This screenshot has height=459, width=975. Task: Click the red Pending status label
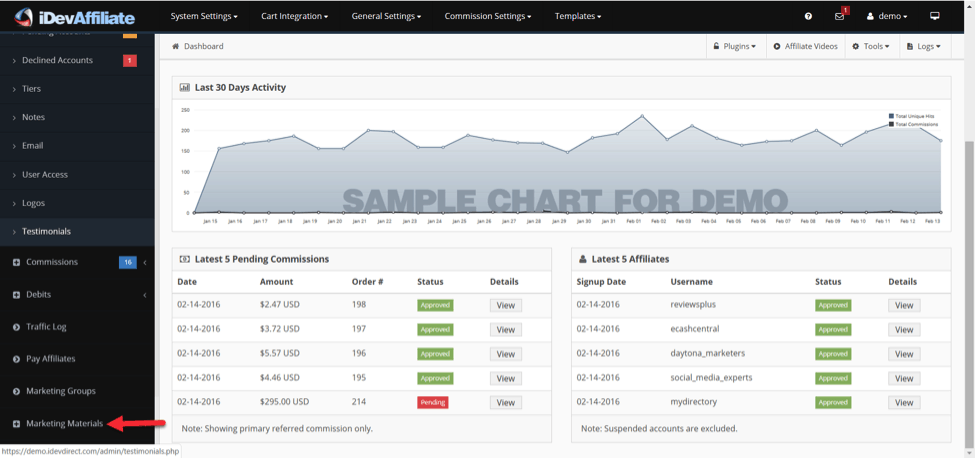pyautogui.click(x=433, y=402)
